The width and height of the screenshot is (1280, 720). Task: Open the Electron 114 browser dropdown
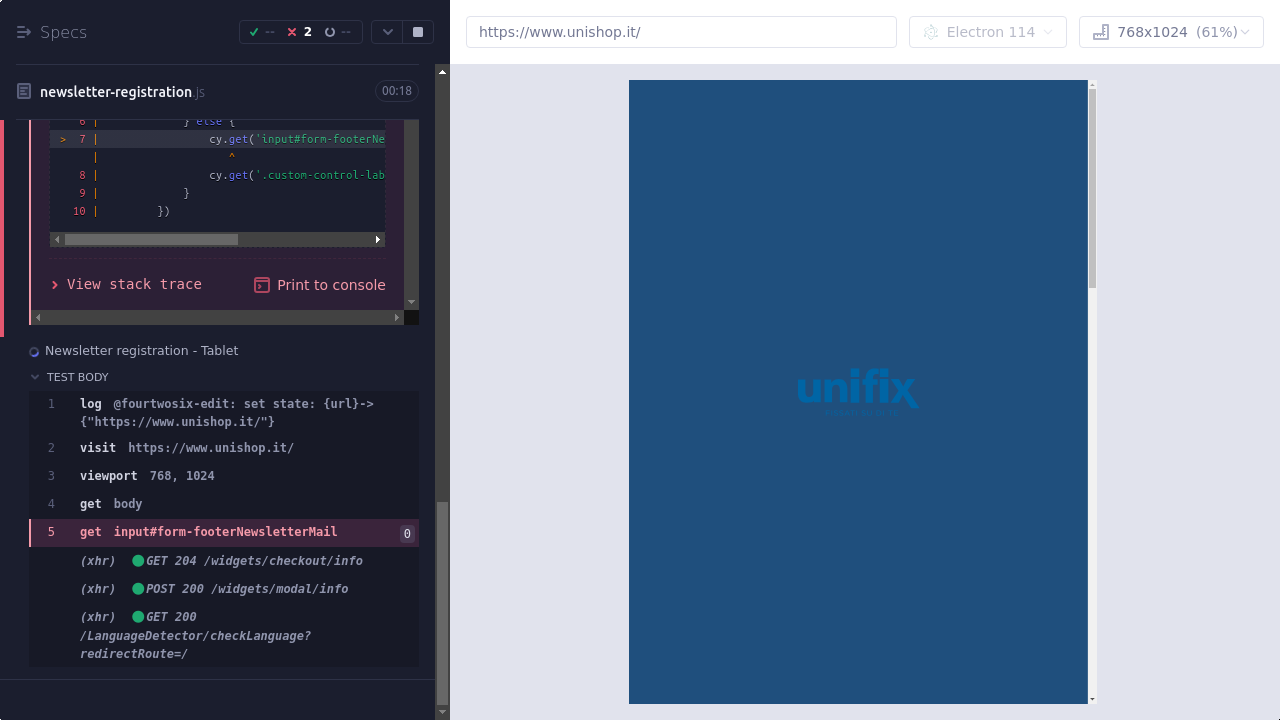coord(987,32)
